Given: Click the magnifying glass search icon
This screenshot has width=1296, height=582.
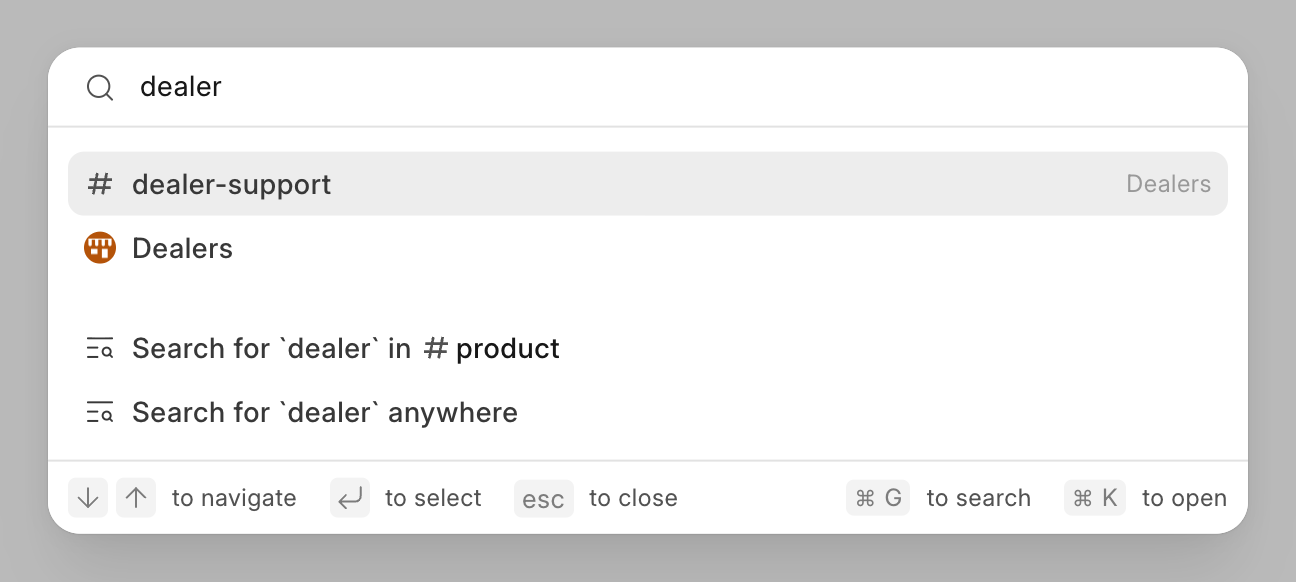Looking at the screenshot, I should tap(100, 87).
